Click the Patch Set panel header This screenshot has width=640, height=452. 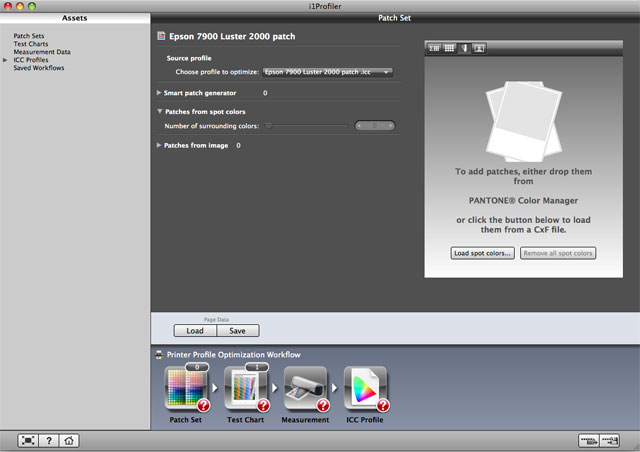coord(395,18)
